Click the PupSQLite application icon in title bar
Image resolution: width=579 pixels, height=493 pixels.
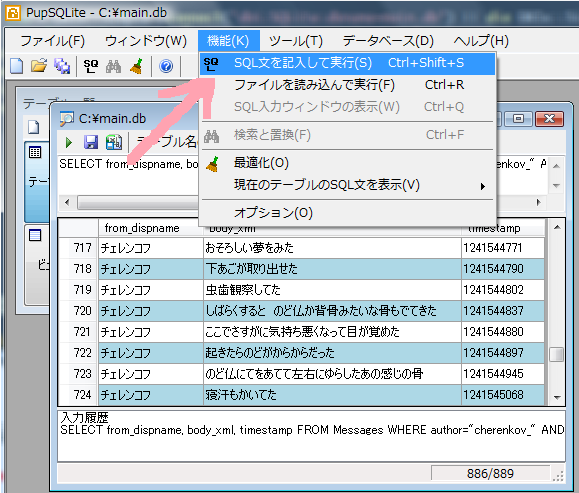13,13
